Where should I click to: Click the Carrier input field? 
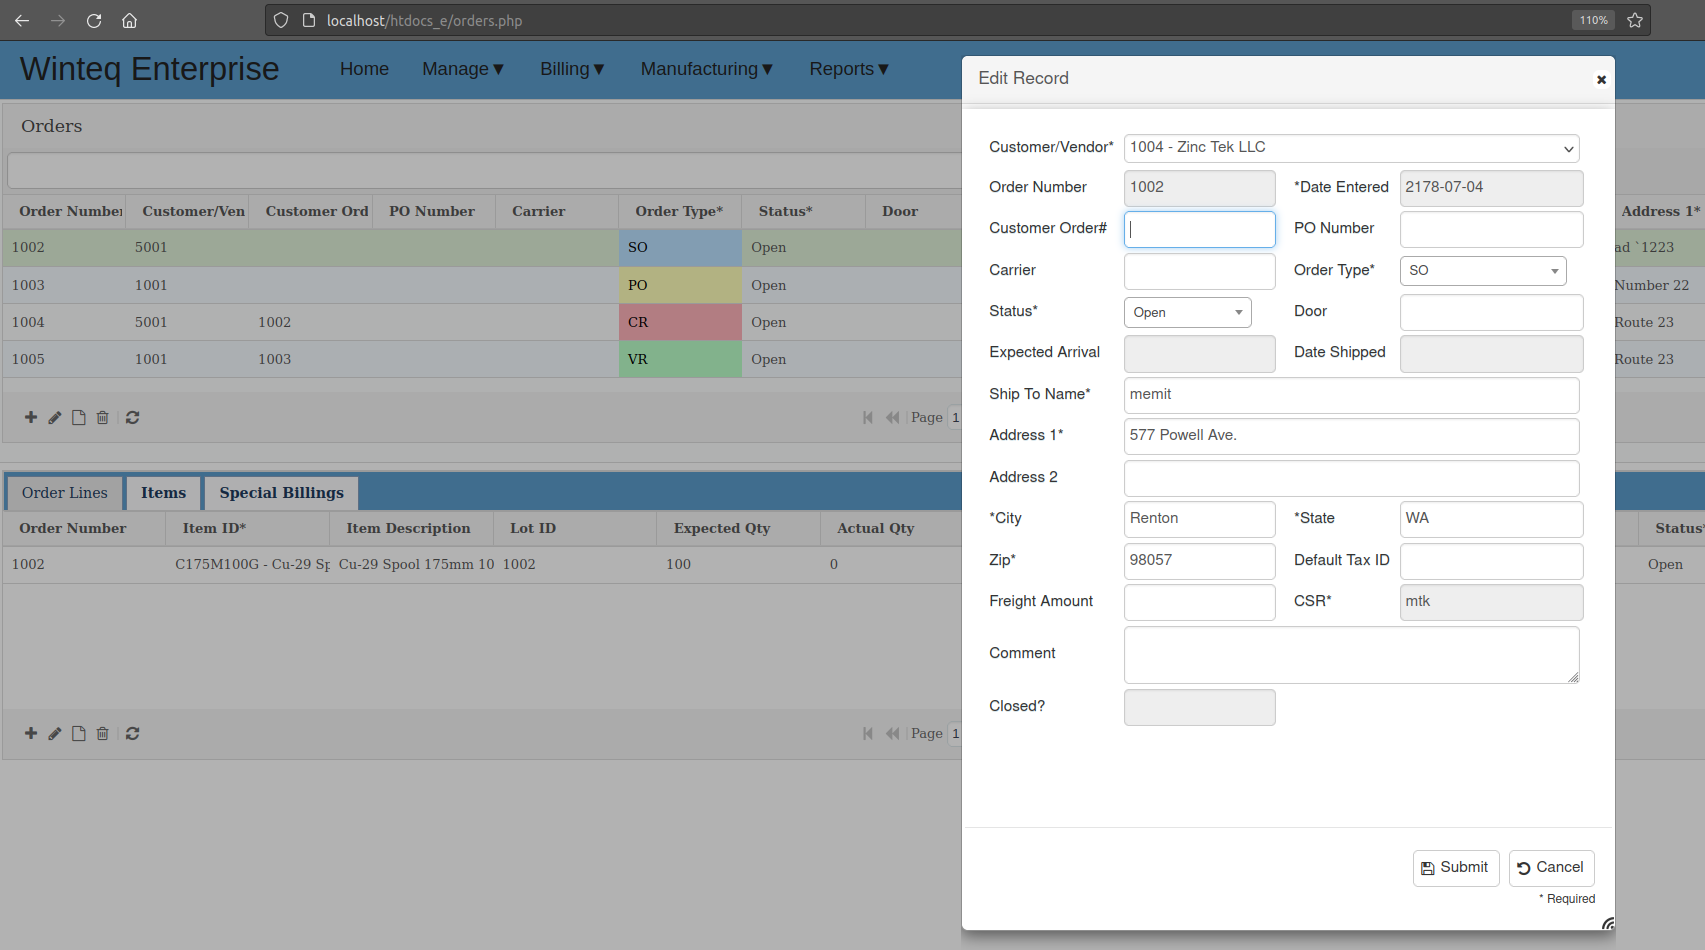[x=1199, y=271]
